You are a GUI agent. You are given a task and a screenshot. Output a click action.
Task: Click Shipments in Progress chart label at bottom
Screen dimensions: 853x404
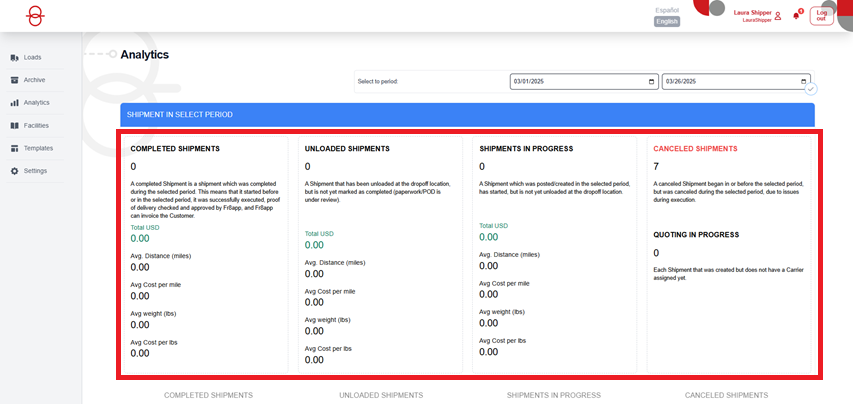click(x=554, y=395)
